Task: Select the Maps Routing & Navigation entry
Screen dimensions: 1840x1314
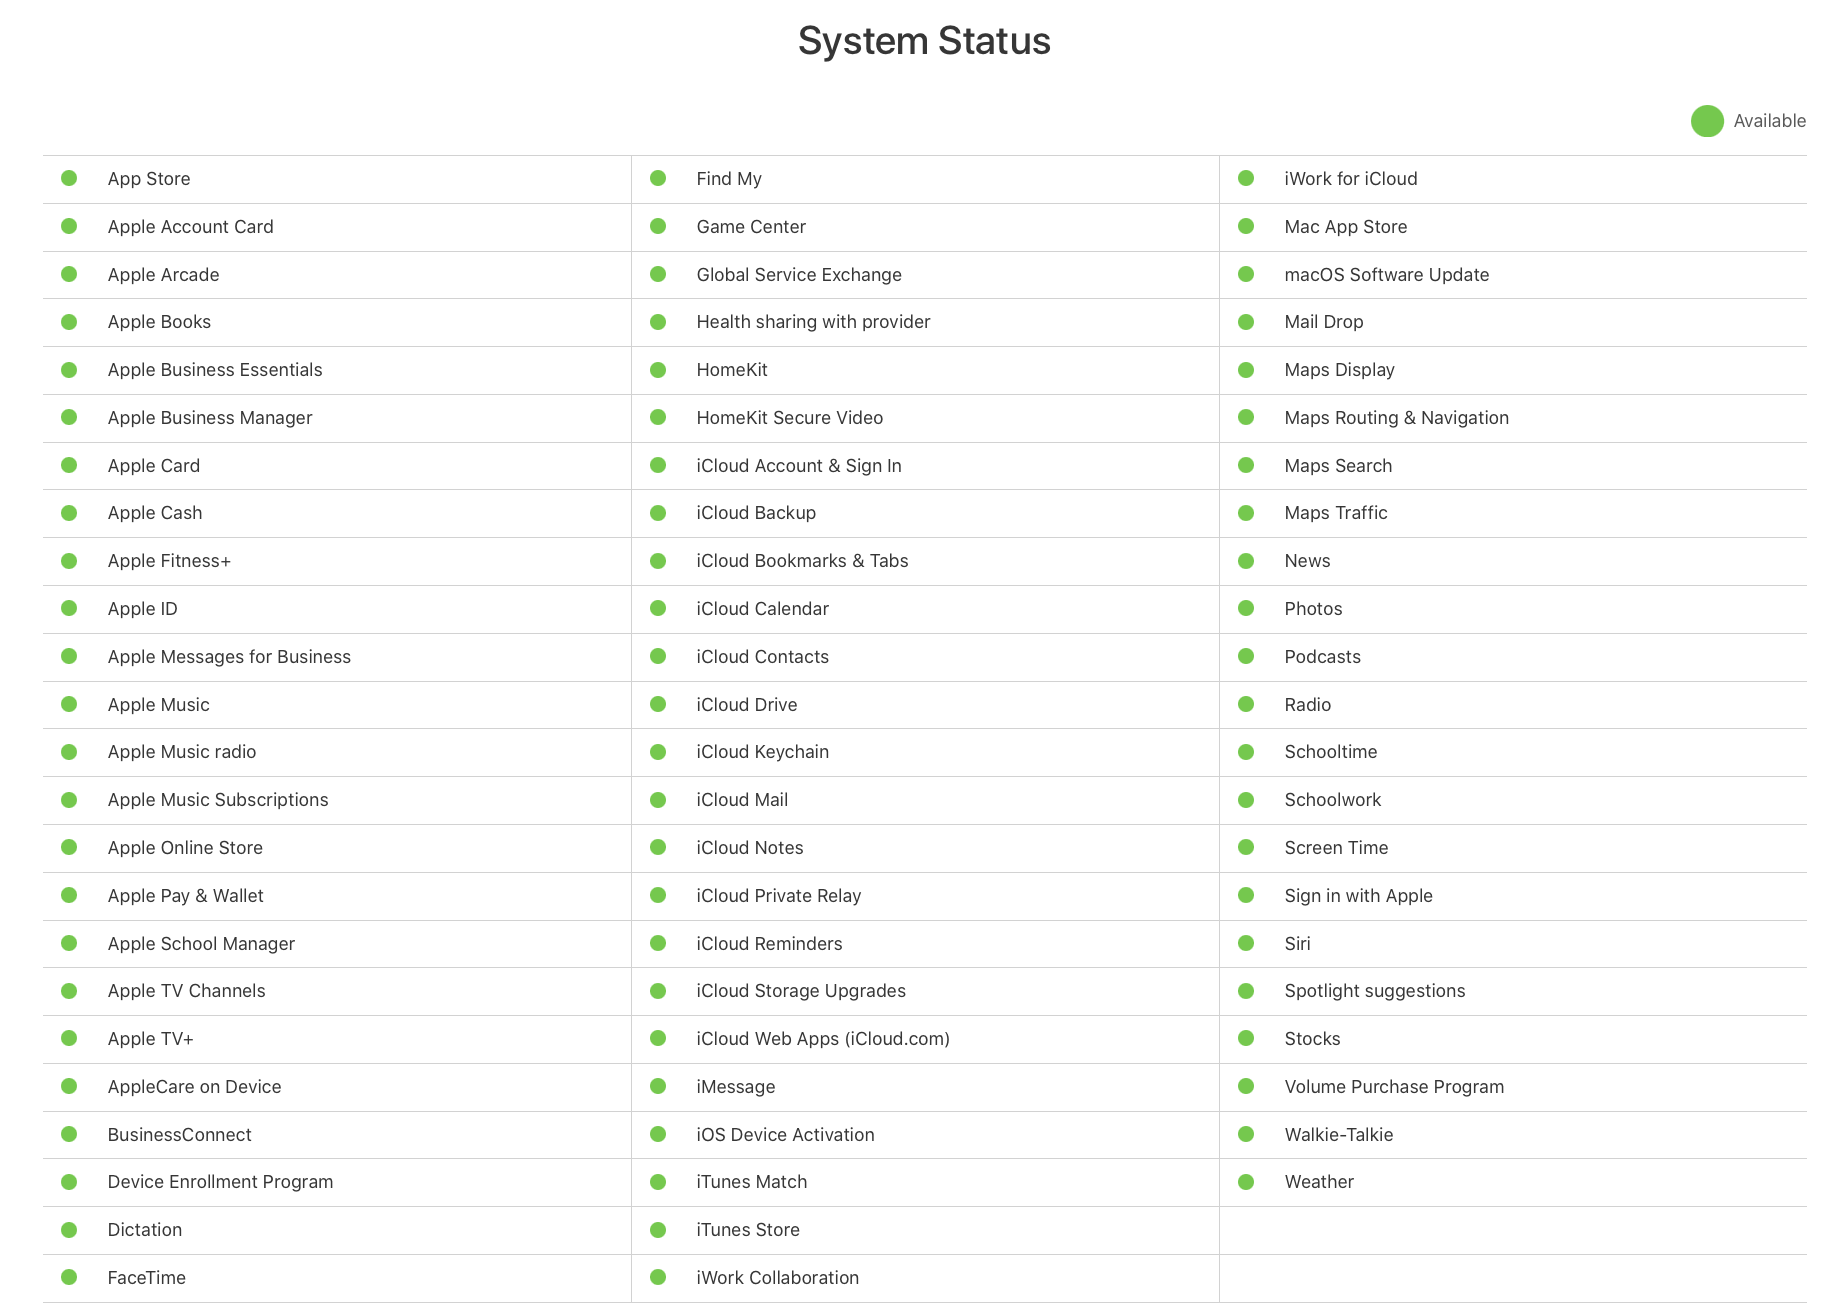Action: click(1396, 418)
